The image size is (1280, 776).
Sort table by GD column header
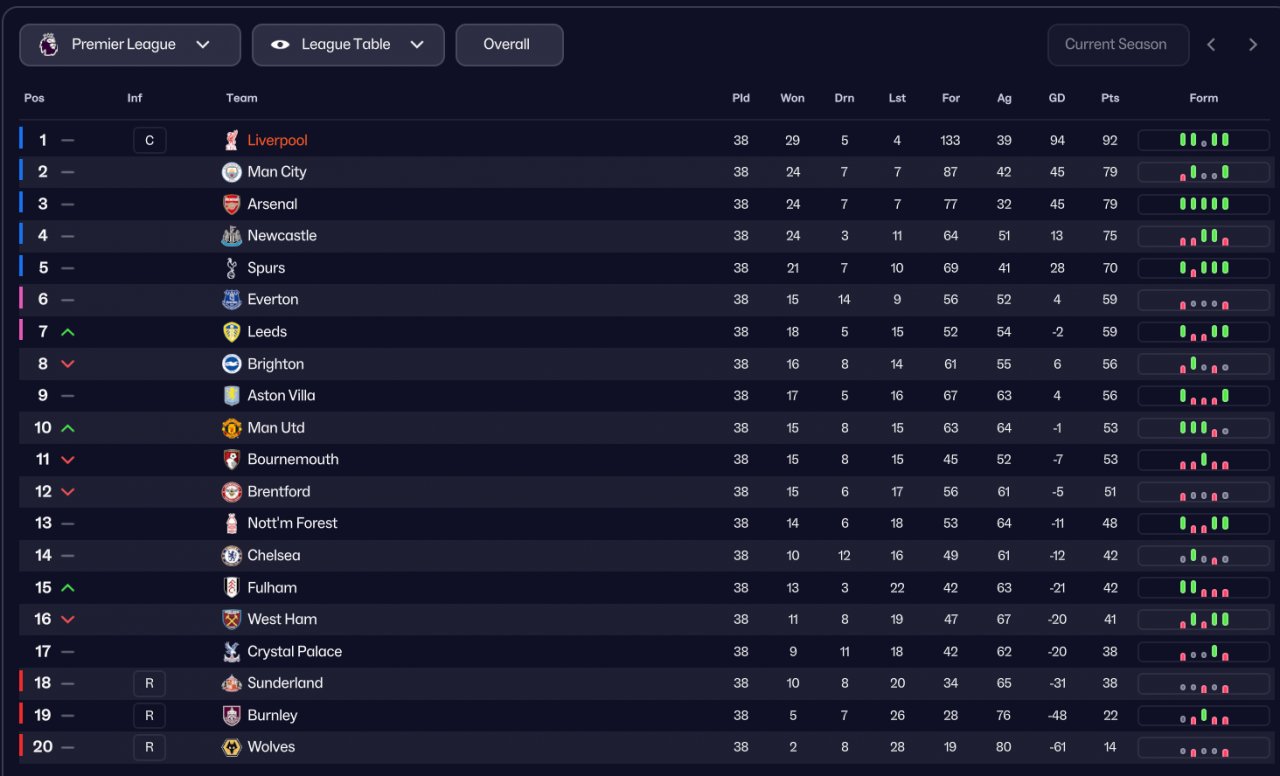(1057, 98)
